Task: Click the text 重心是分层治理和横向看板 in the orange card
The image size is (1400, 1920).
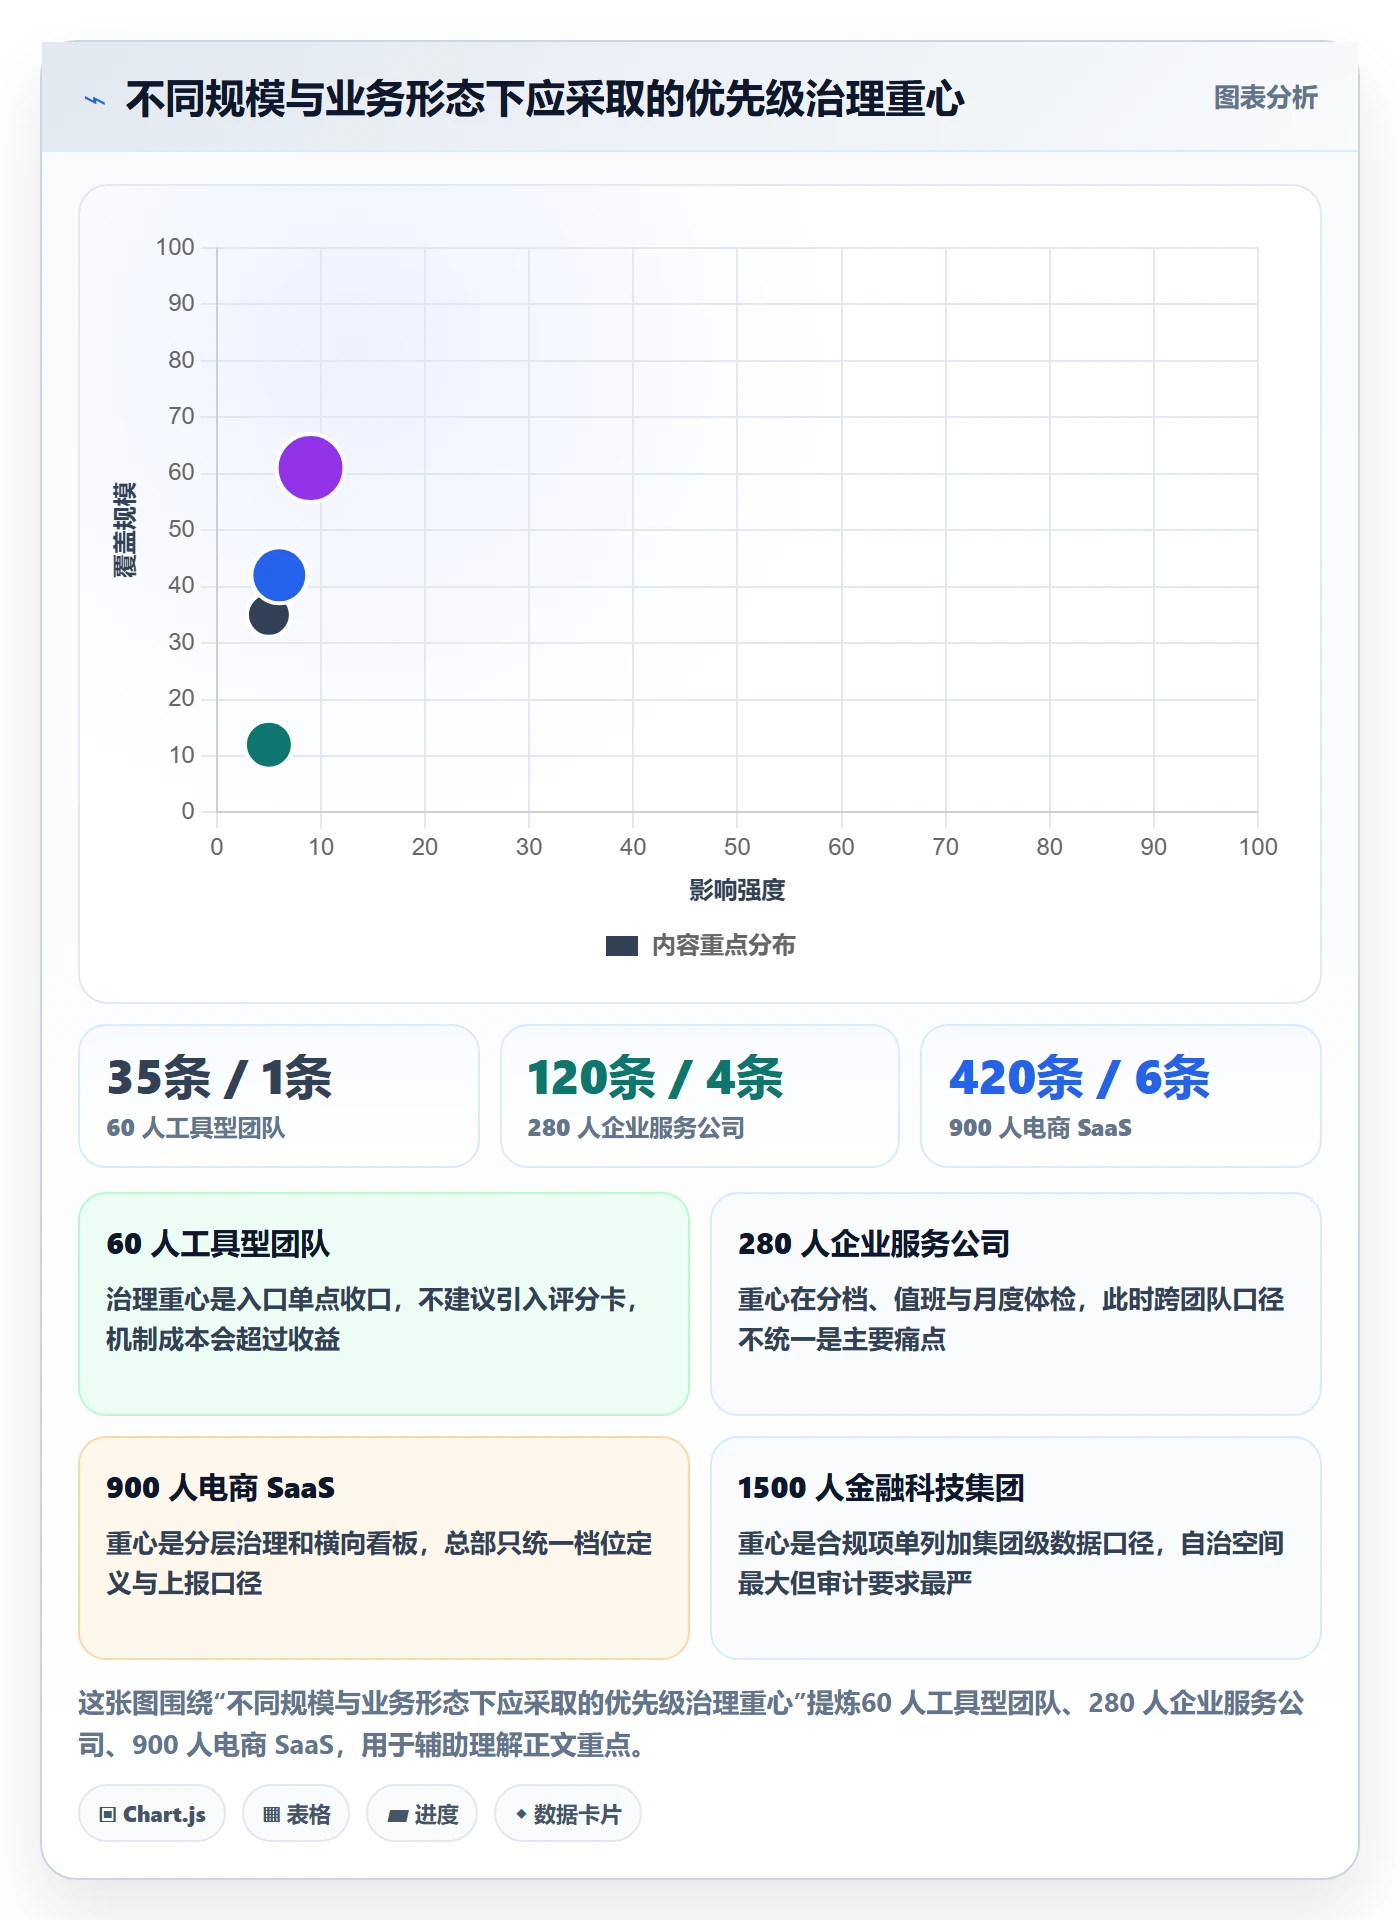Action: pos(262,1543)
